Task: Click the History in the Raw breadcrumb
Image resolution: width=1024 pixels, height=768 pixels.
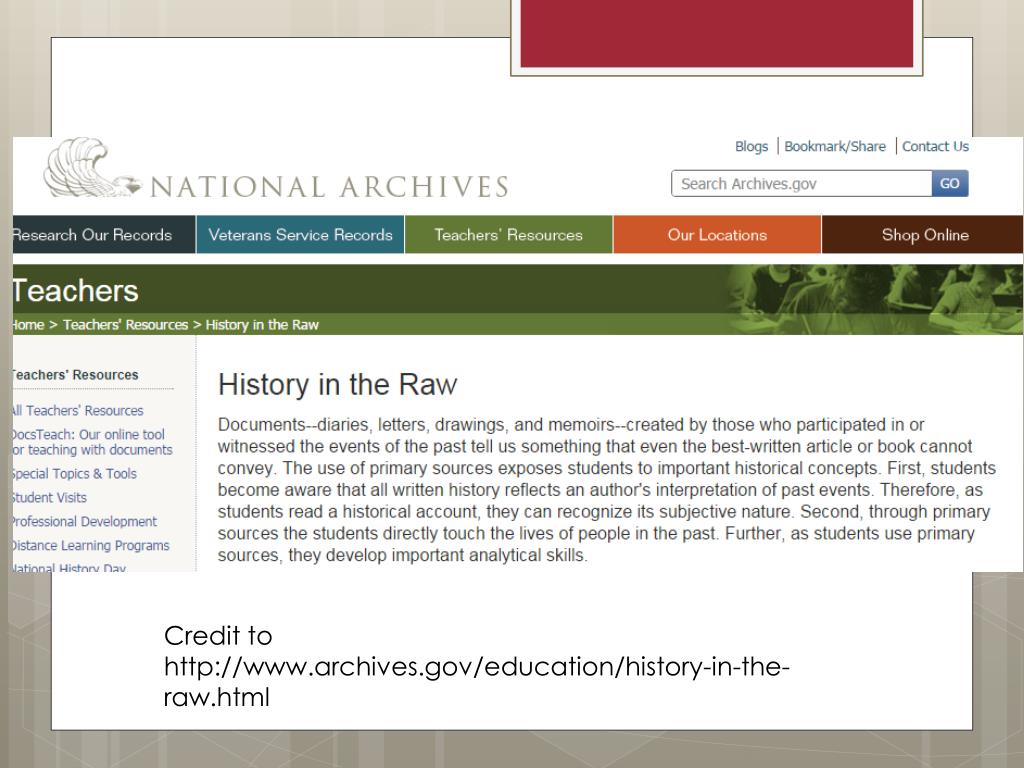Action: pos(262,325)
